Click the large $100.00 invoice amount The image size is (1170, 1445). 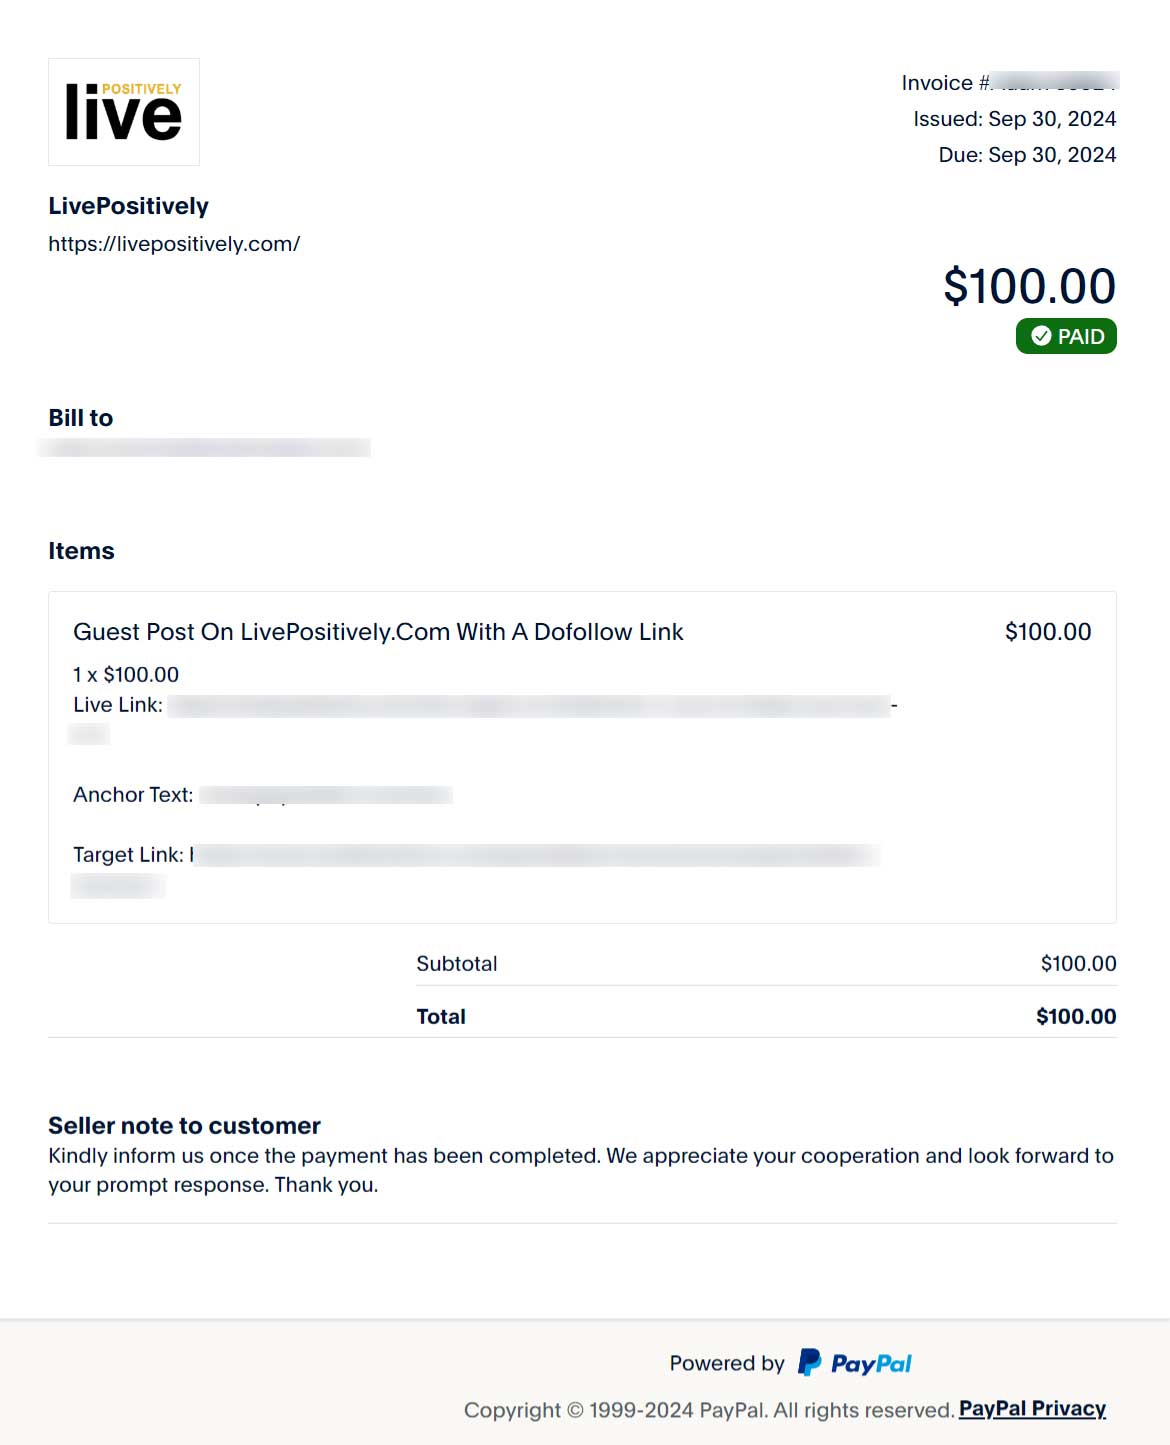(1029, 287)
